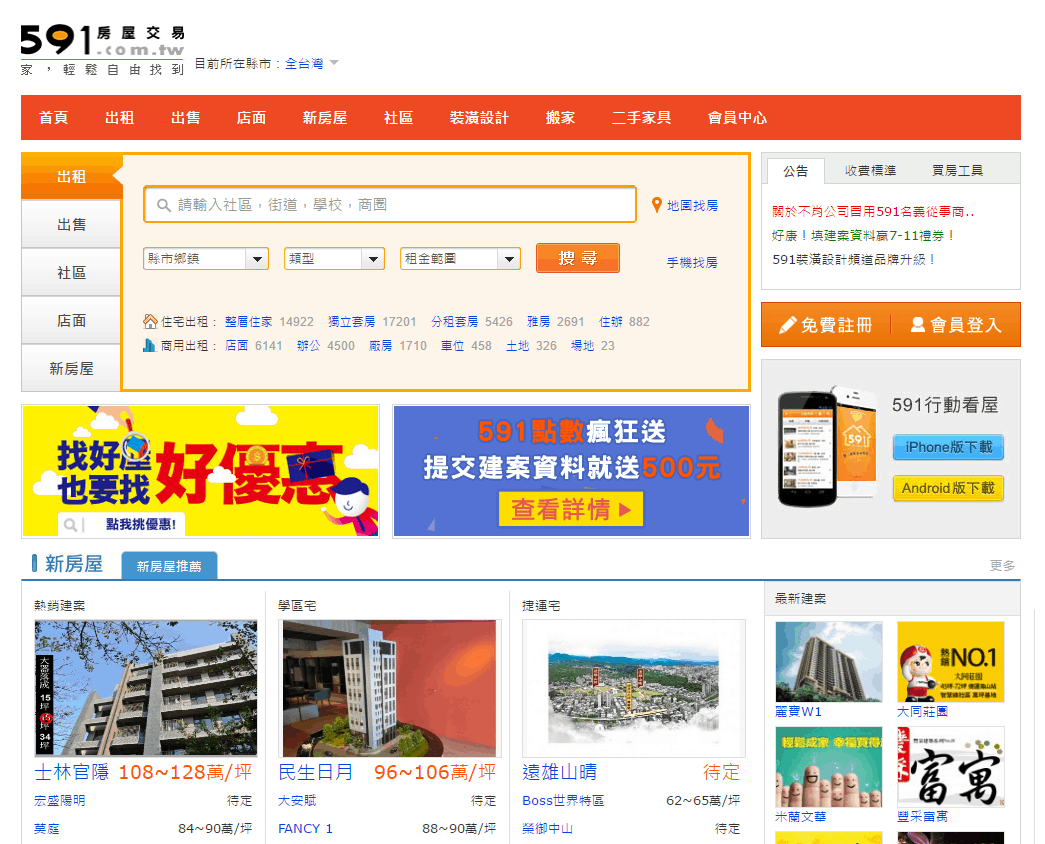Viewport: 1045px width, 844px height.
Task: Select the 新房屋推薦 tab
Action: 169,566
